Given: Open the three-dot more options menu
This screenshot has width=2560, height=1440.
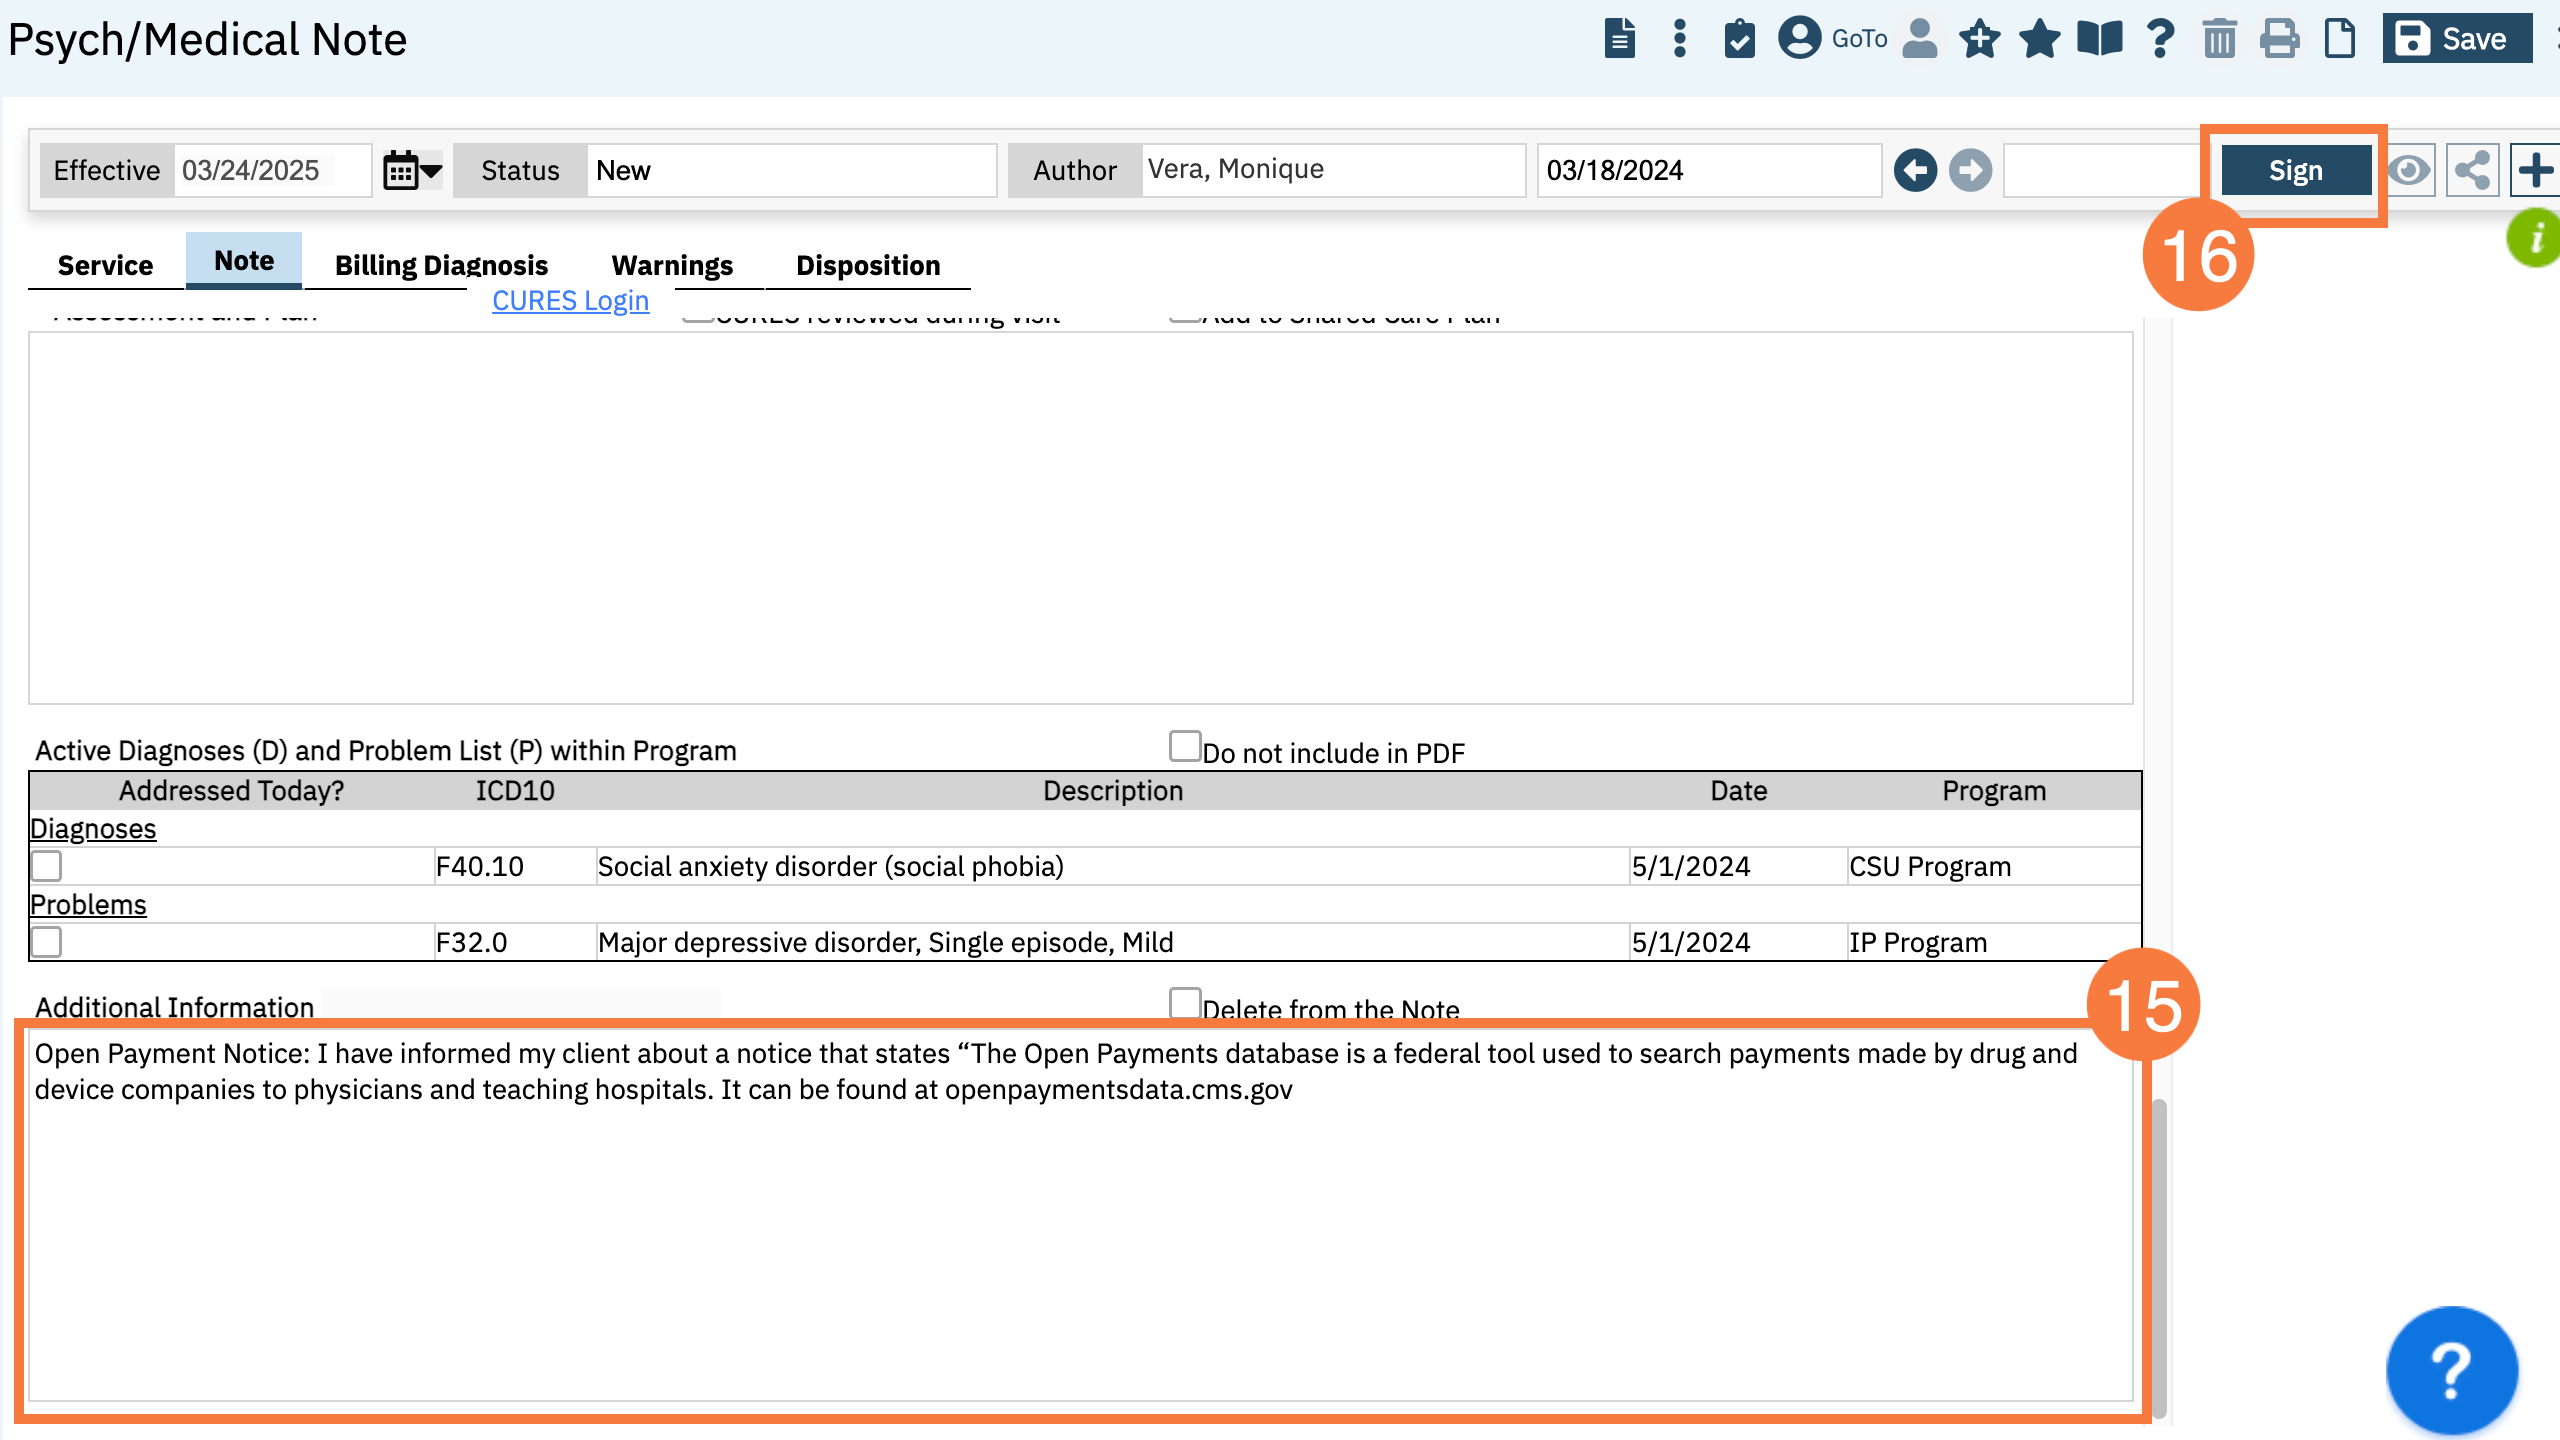Looking at the screenshot, I should [x=1680, y=40].
